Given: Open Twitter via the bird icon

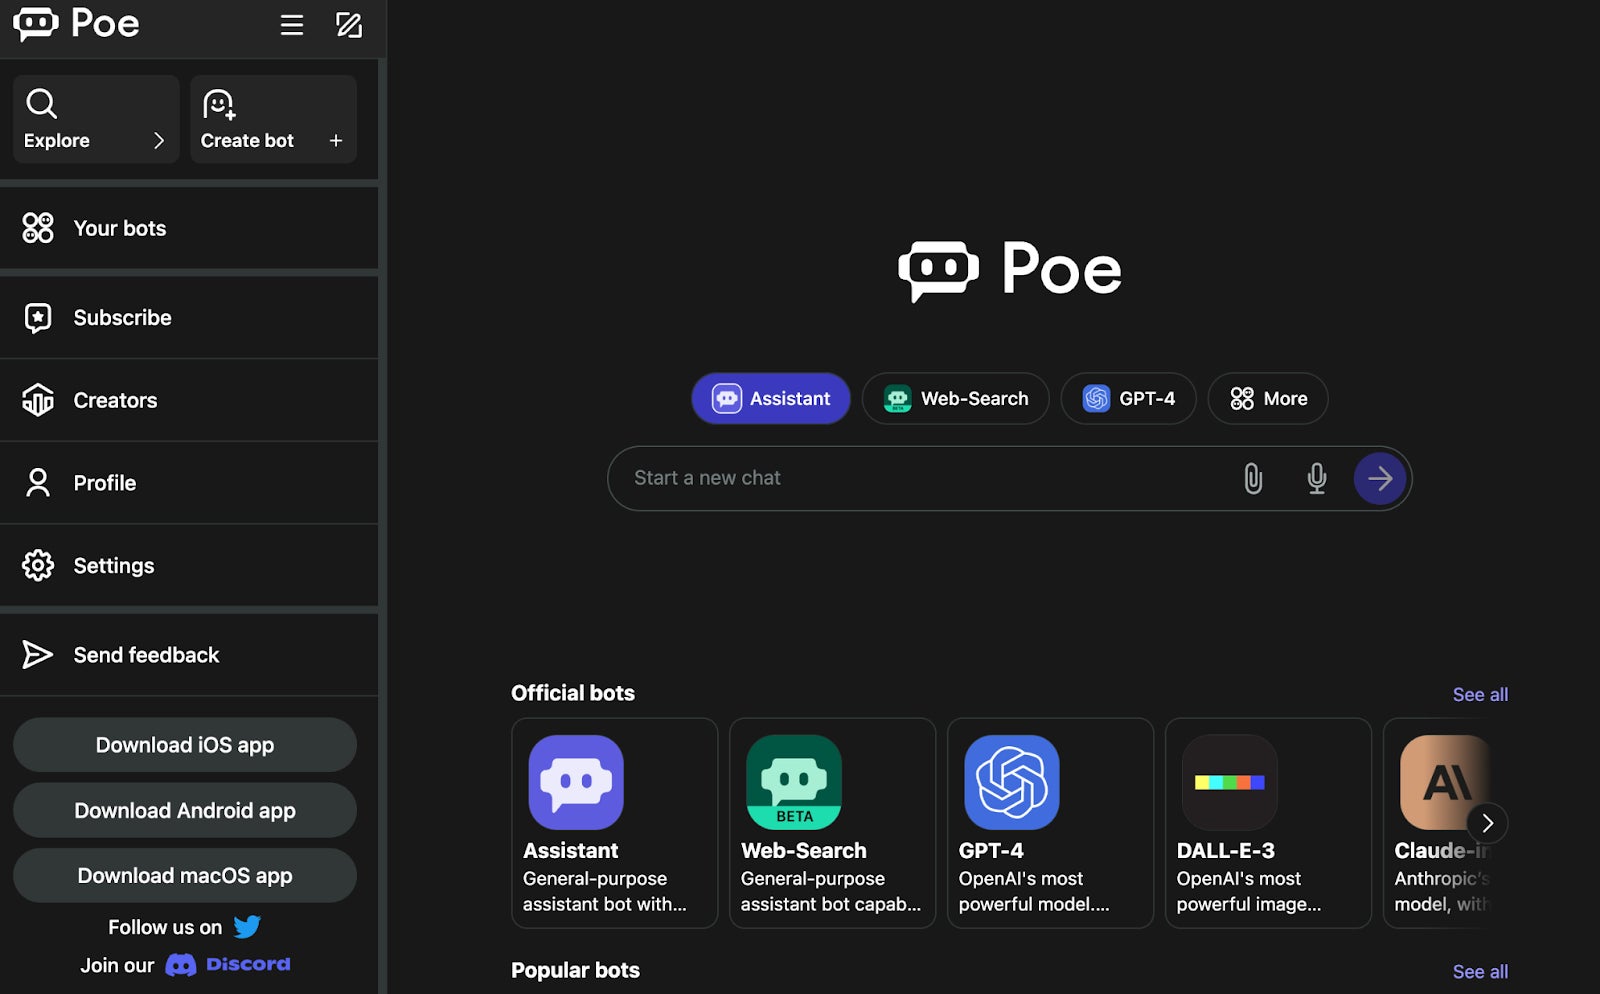Looking at the screenshot, I should tap(247, 927).
